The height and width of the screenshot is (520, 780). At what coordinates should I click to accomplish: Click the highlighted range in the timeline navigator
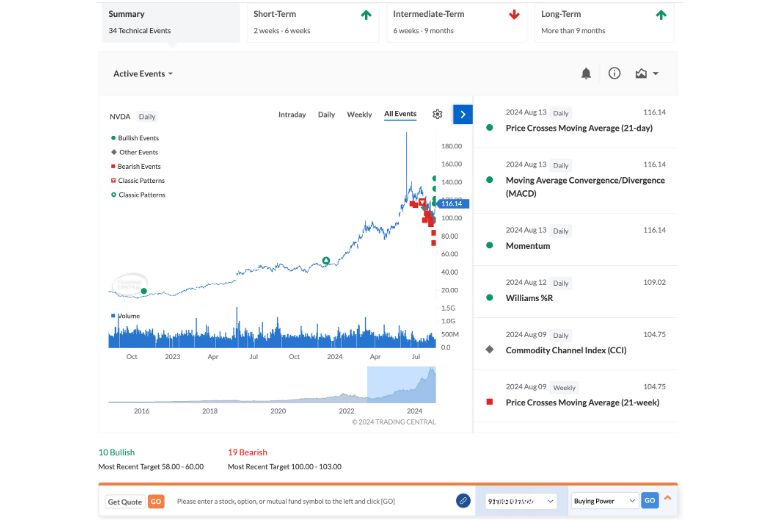(x=401, y=384)
